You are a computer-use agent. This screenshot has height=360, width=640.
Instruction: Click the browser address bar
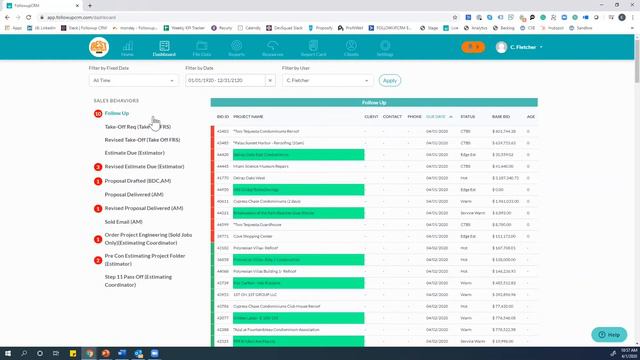click(245, 18)
